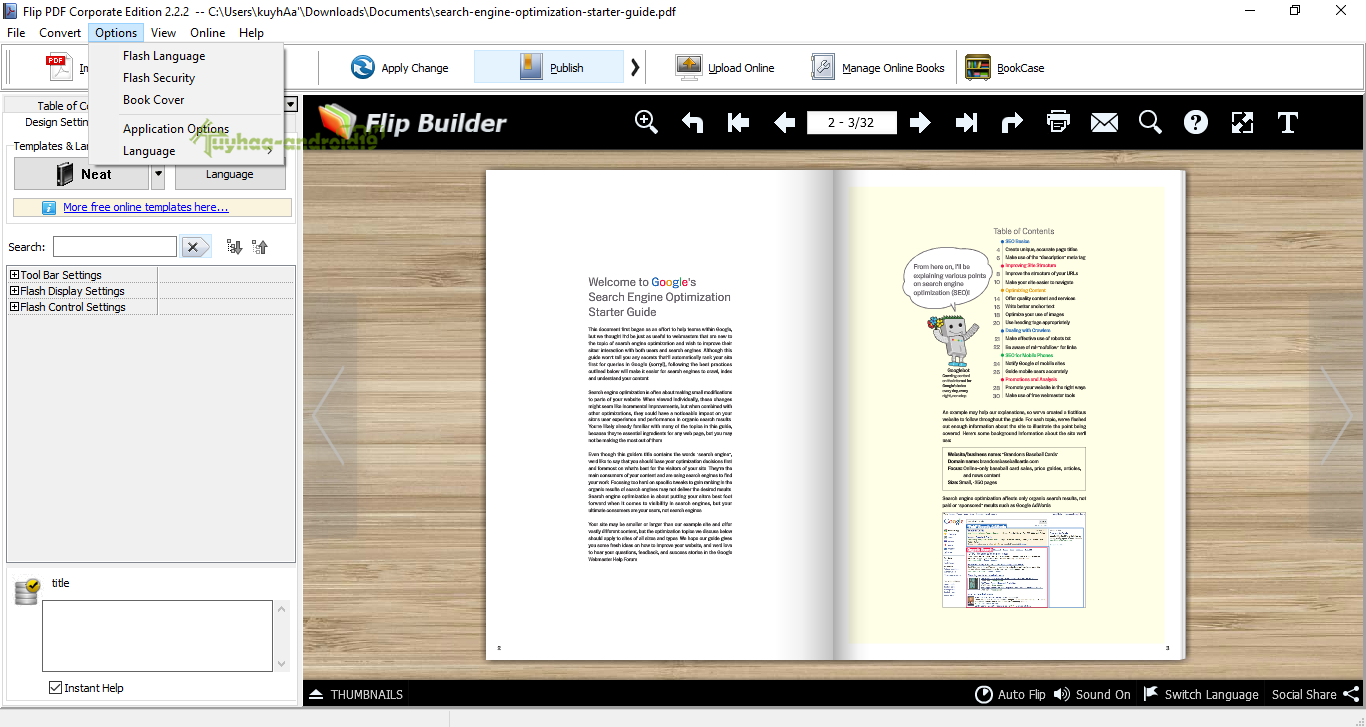Screen dimensions: 1366x727
Task: Click the share forward arrow icon
Action: (1012, 122)
